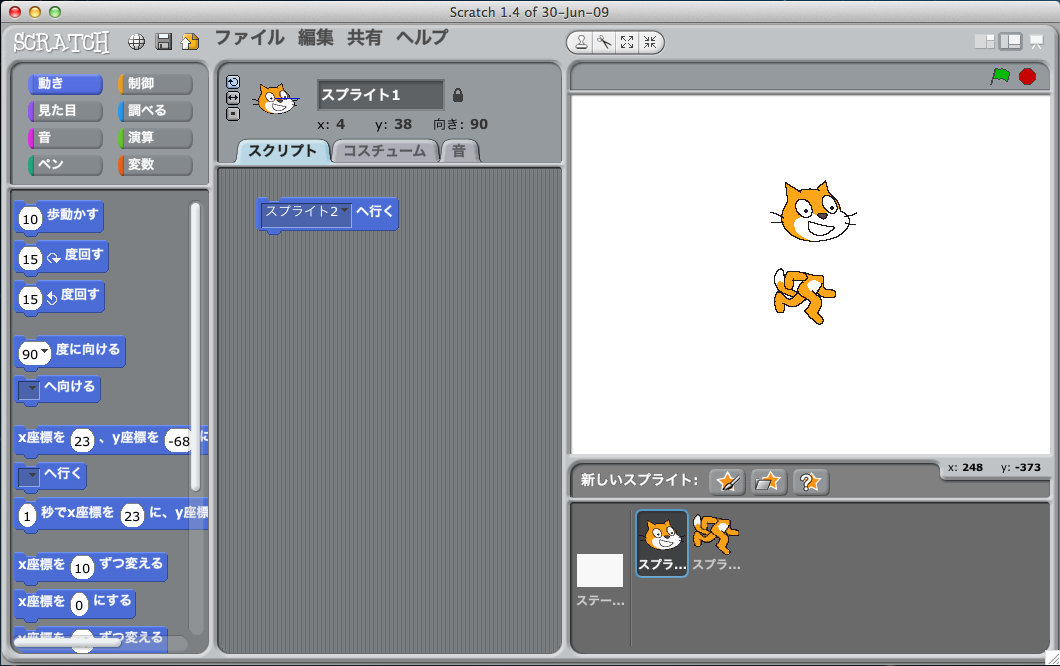This screenshot has width=1060, height=666.
Task: Select the delete scissors tool
Action: [x=604, y=43]
